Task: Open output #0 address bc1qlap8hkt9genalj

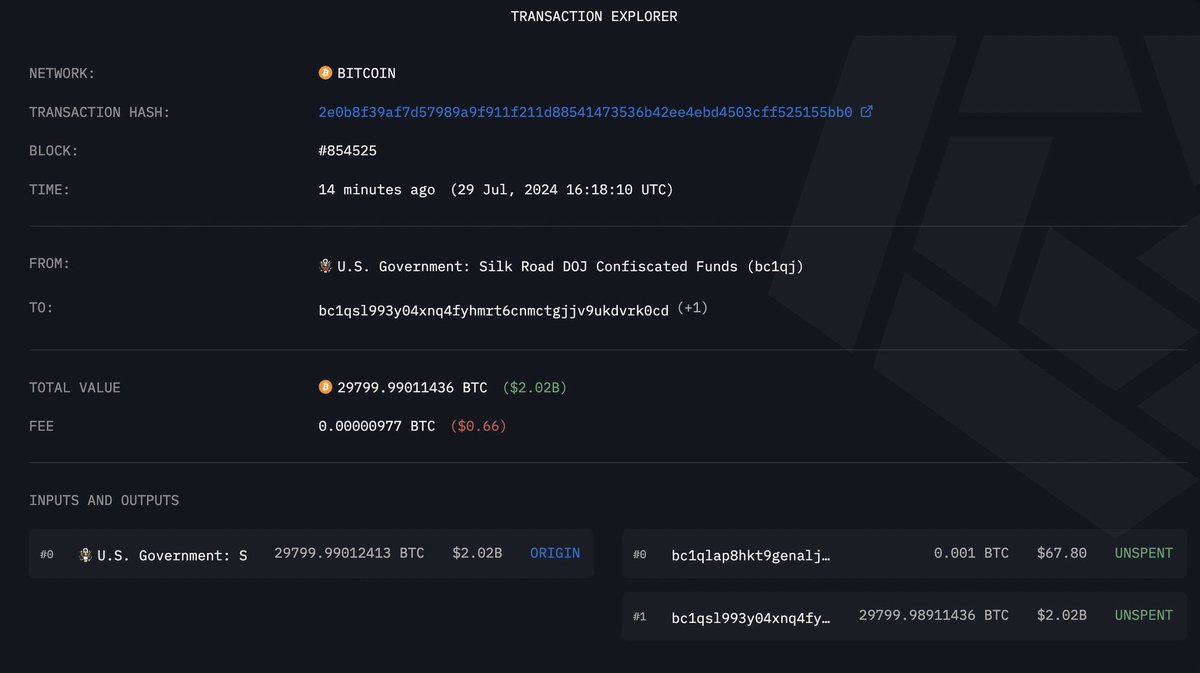Action: [x=750, y=554]
